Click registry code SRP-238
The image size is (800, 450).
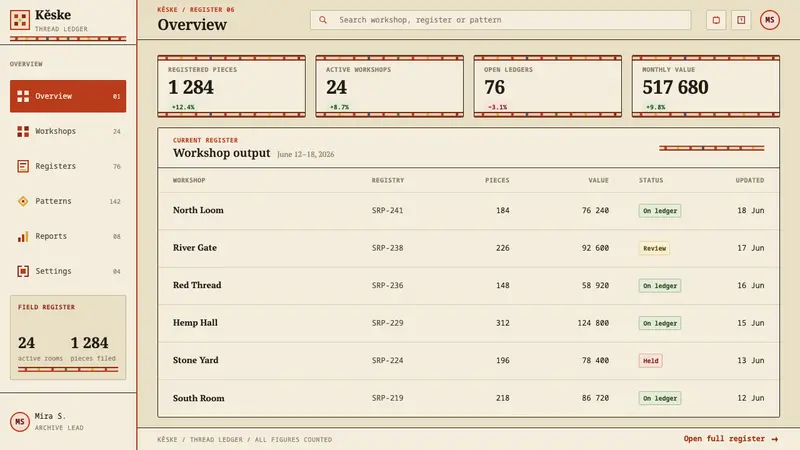point(387,248)
